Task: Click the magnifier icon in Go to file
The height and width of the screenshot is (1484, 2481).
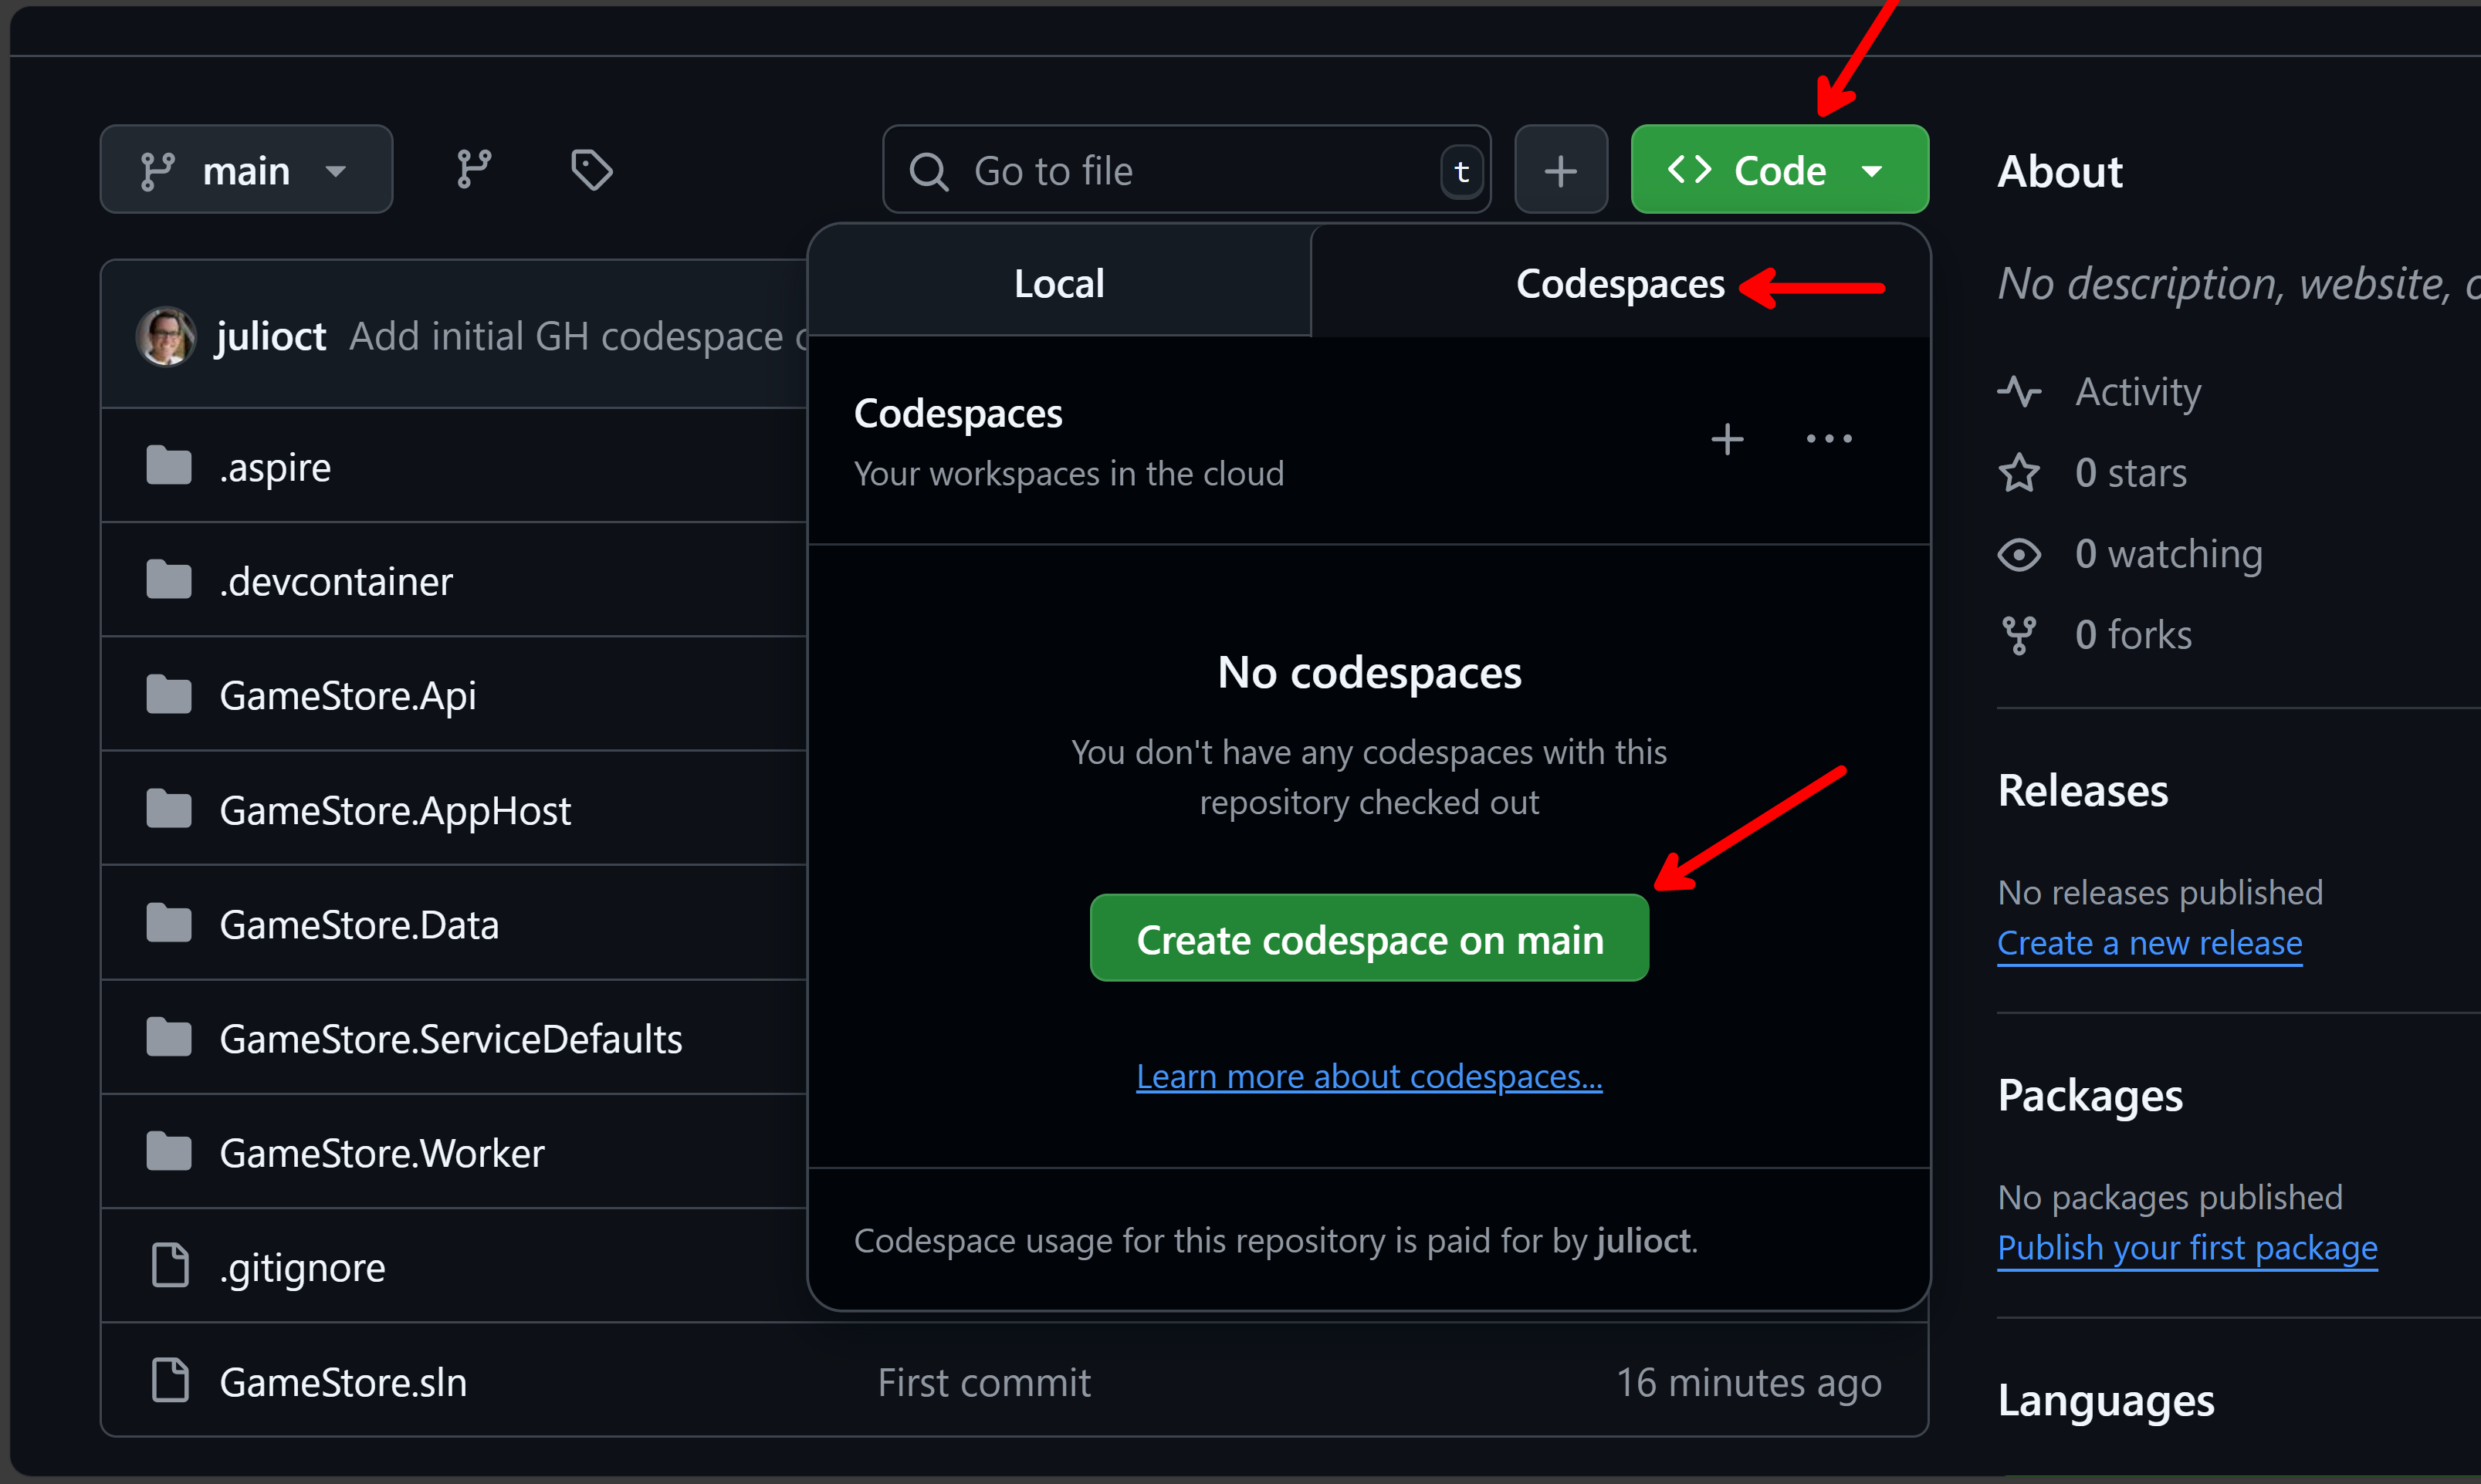Action: [x=928, y=171]
